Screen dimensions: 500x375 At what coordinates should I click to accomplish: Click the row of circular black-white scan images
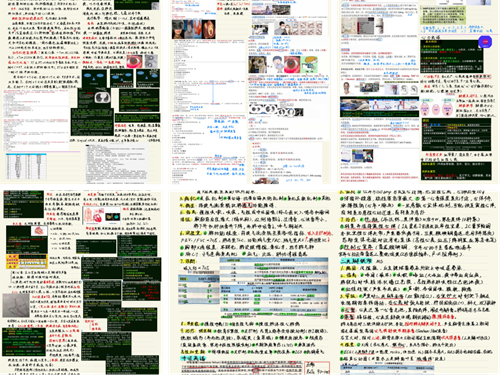pos(276,111)
